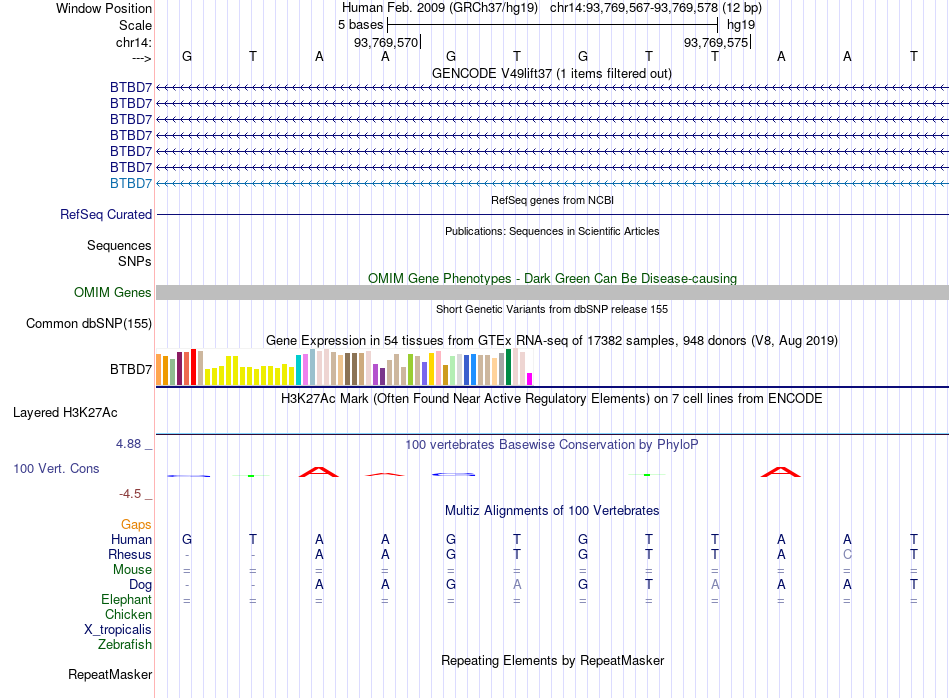Select the Human species row label
Viewport: 950px width, 698px height.
pos(131,539)
